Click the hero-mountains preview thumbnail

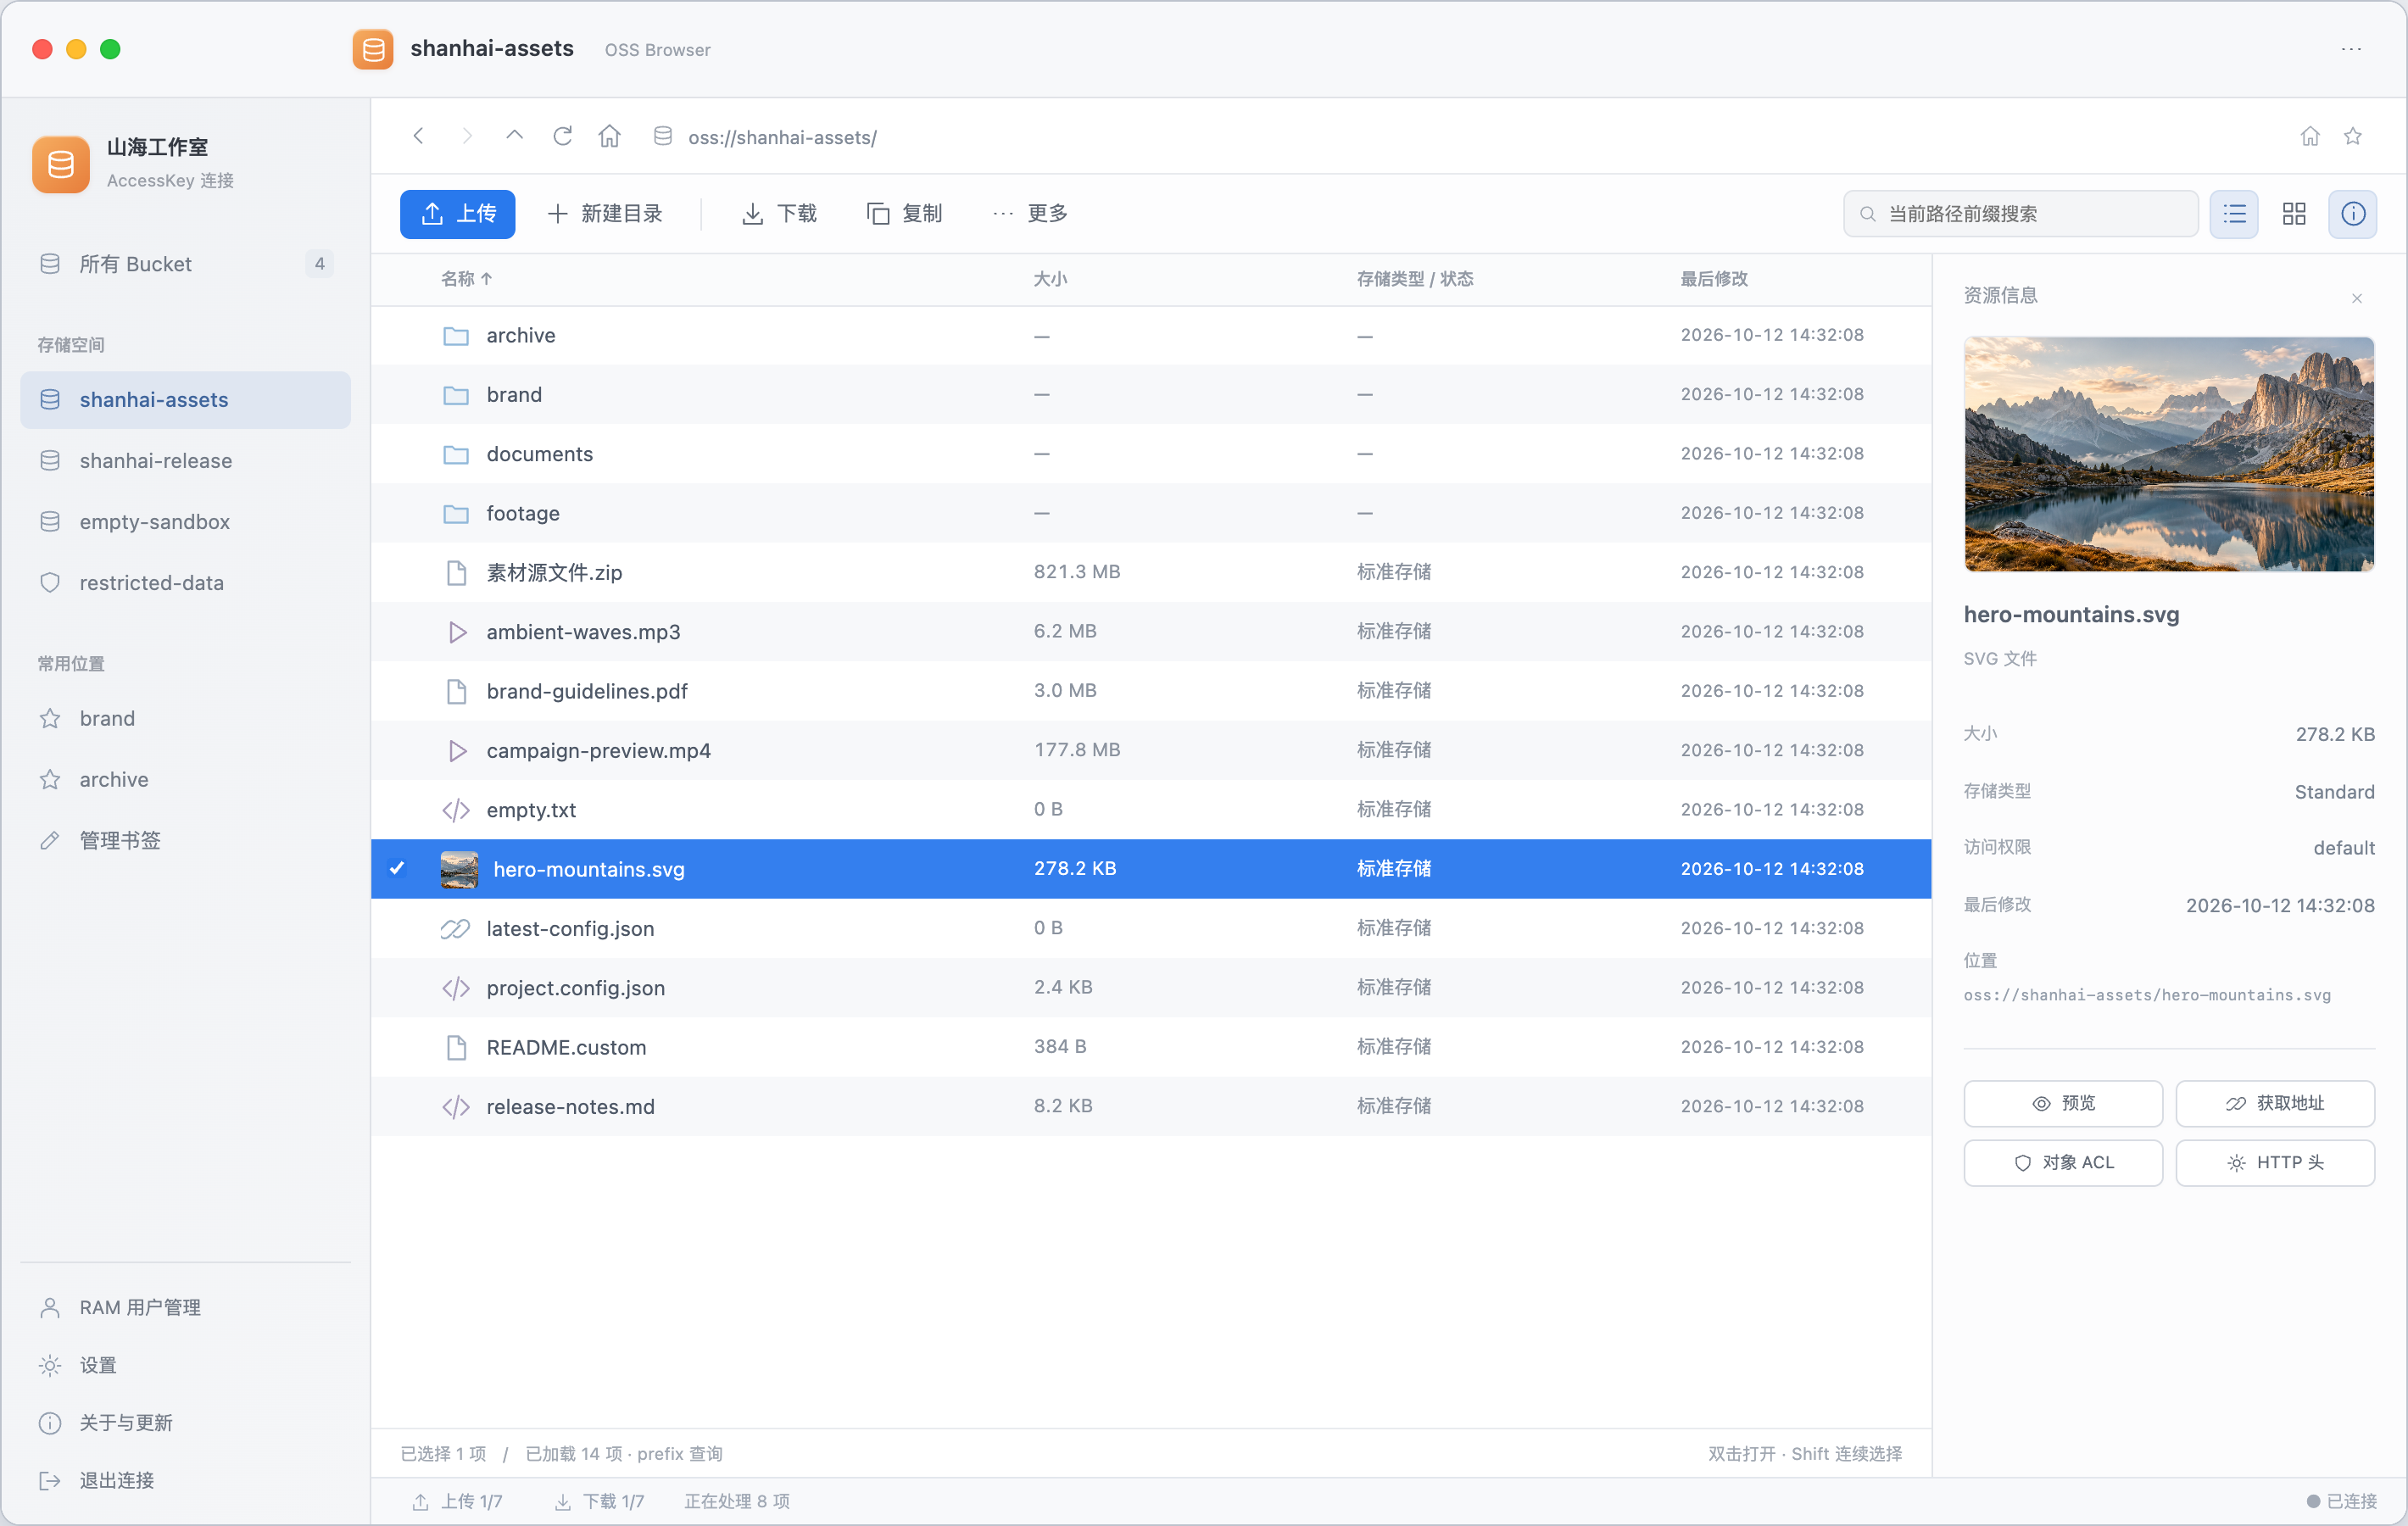[x=2169, y=454]
